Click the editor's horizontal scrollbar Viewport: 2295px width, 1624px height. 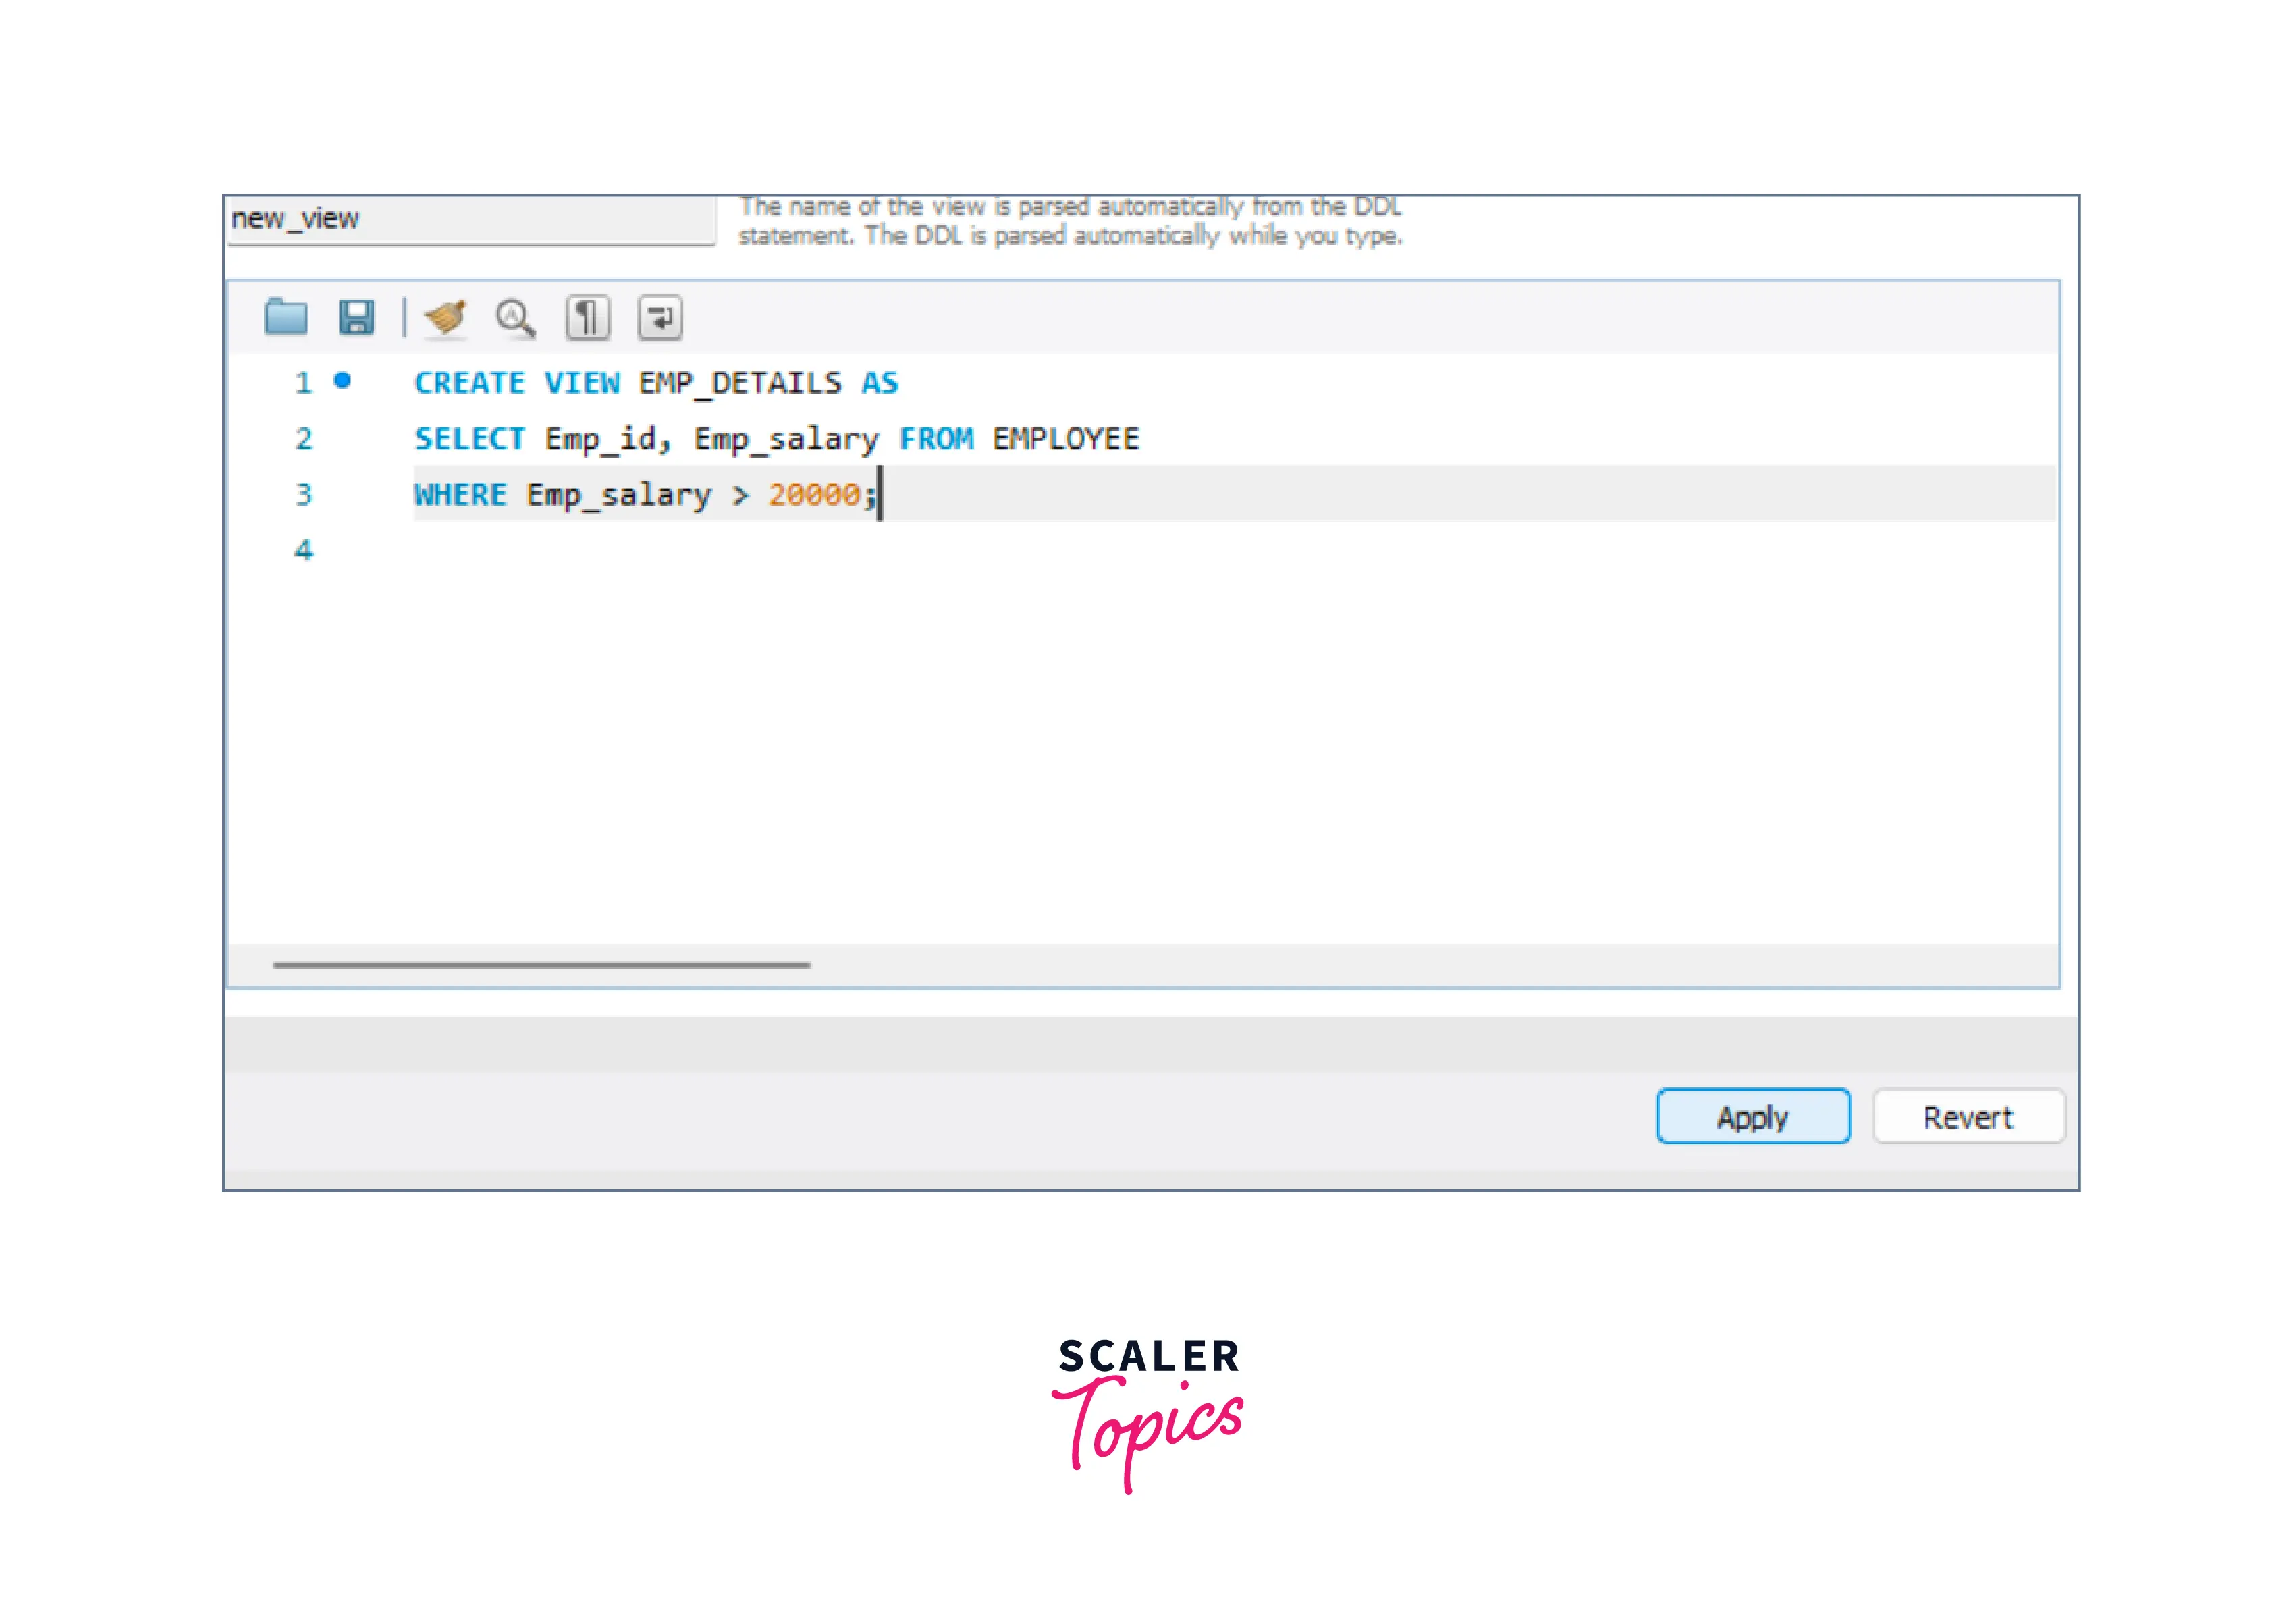coord(541,965)
